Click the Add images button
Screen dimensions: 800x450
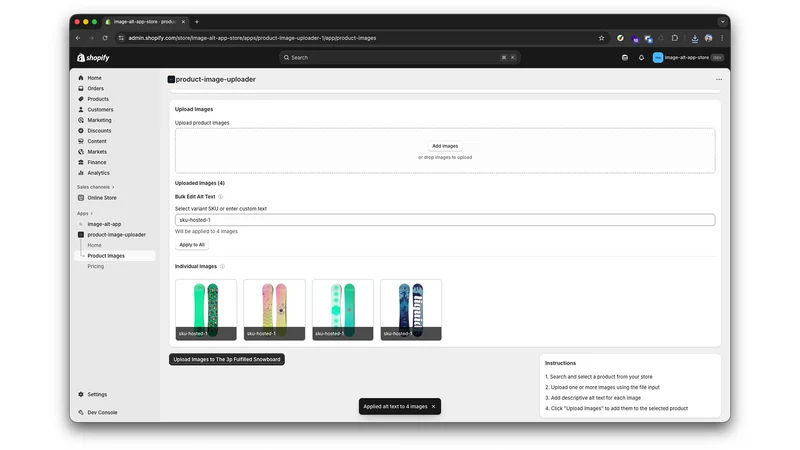pyautogui.click(x=445, y=146)
